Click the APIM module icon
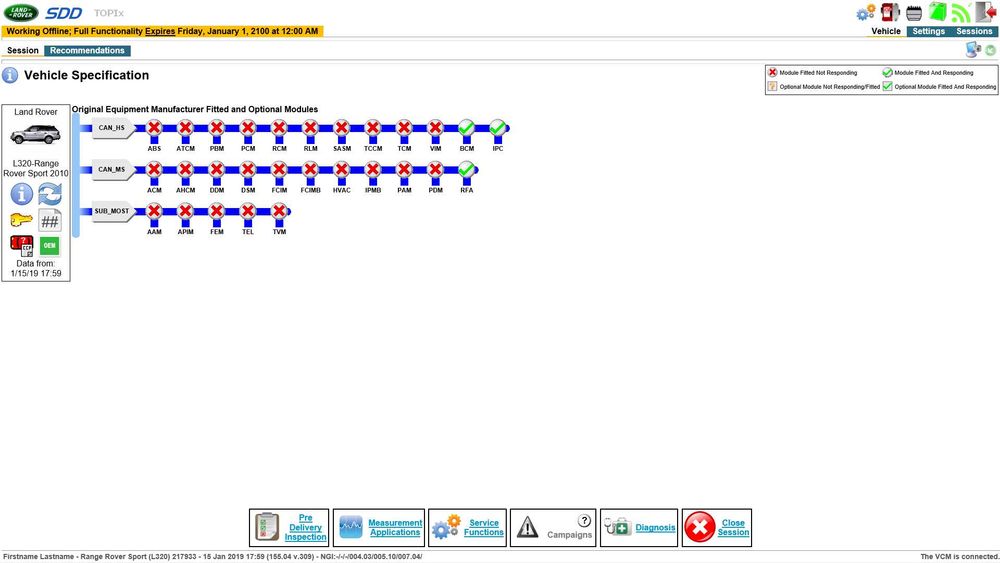 pos(185,211)
